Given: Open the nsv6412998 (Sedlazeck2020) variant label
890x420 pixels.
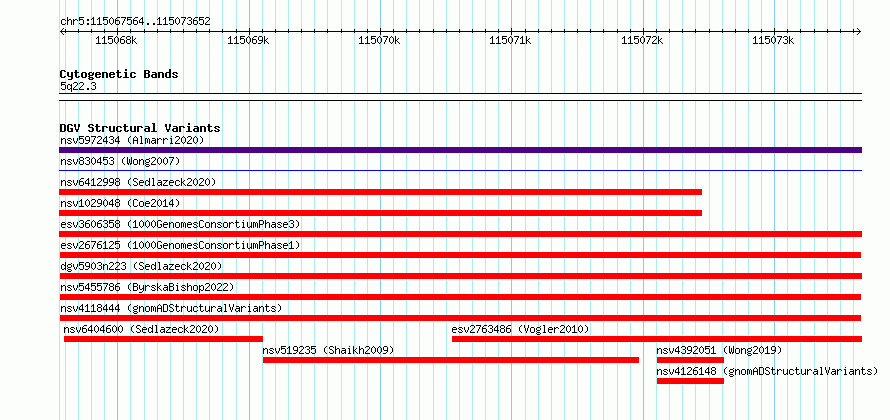Looking at the screenshot, I should click(x=138, y=182).
